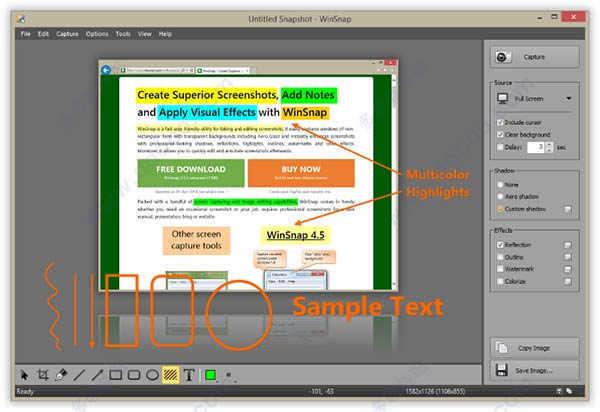Open the Help menu
Image resolution: width=600 pixels, height=412 pixels.
[165, 34]
